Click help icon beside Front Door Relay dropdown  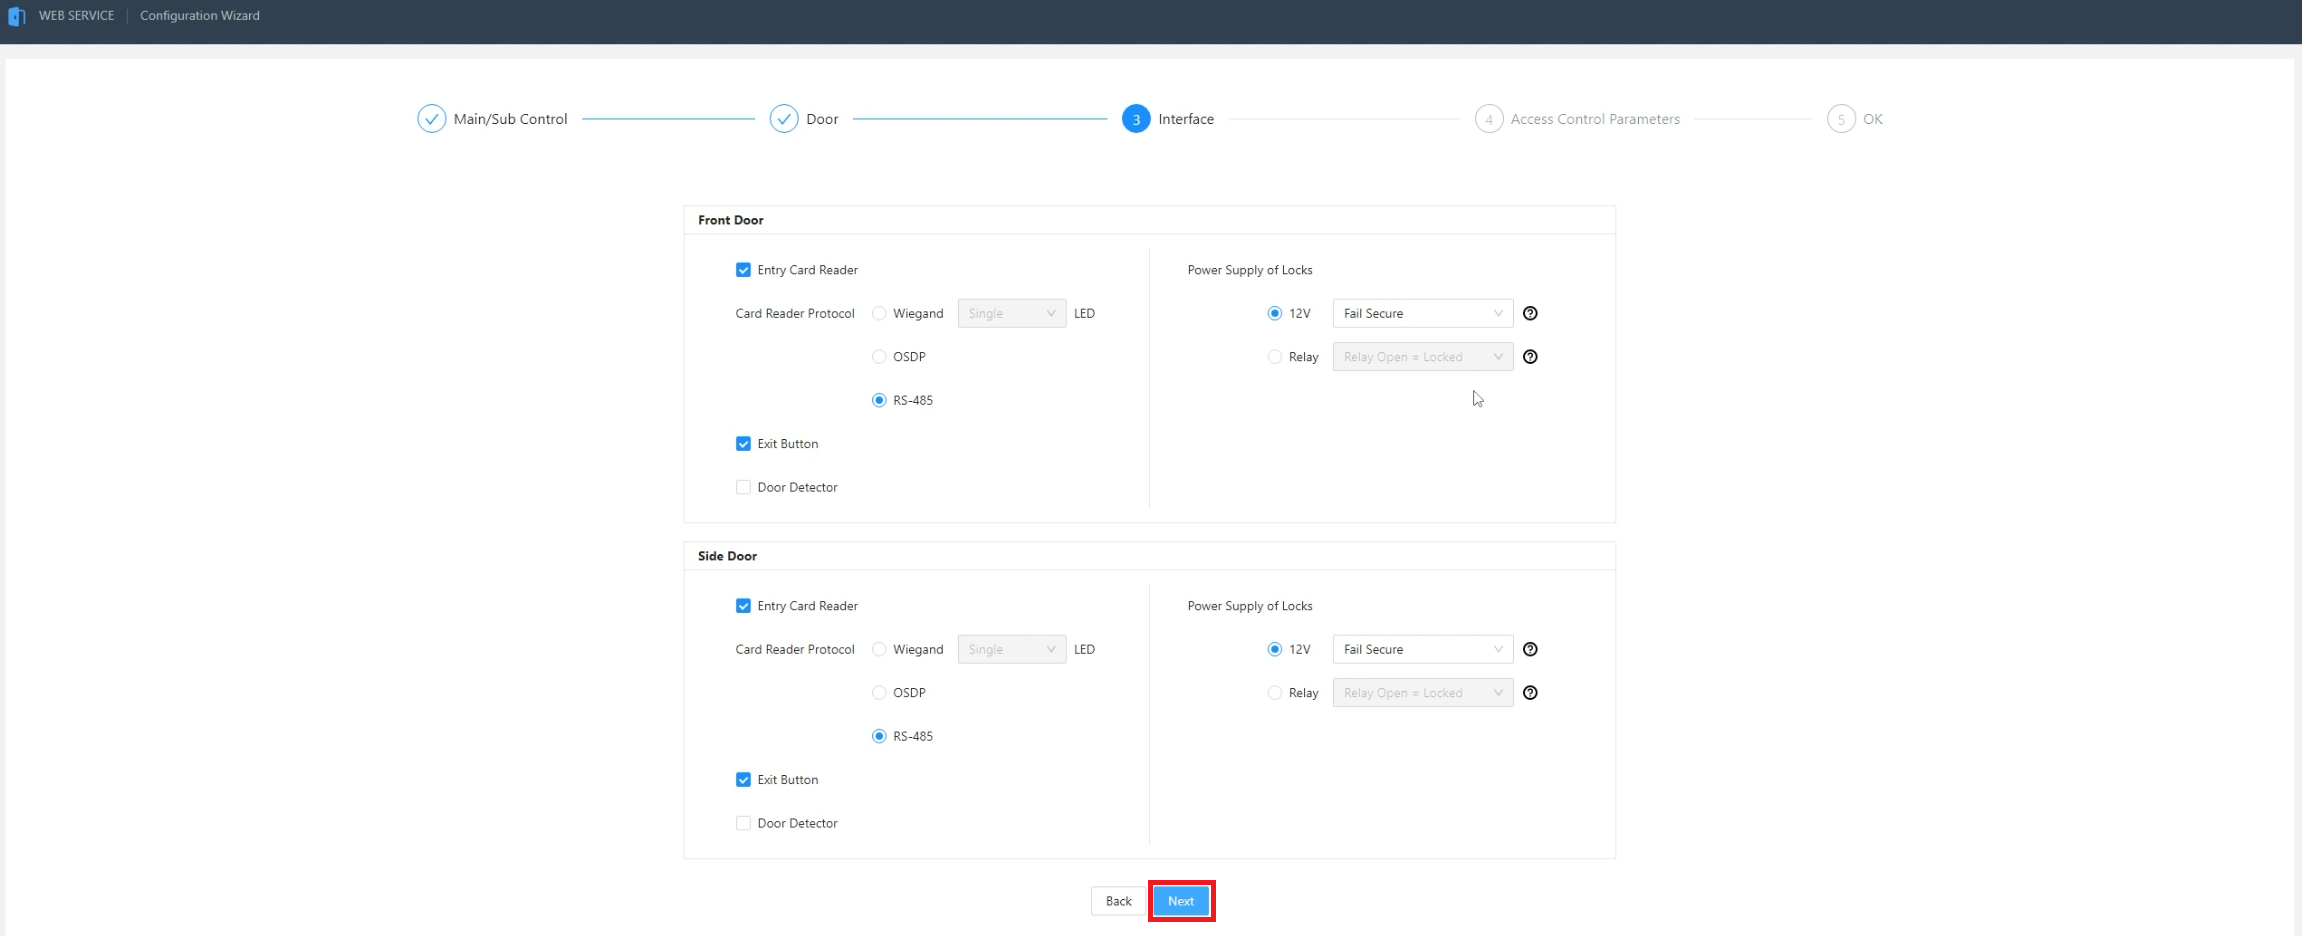1529,357
